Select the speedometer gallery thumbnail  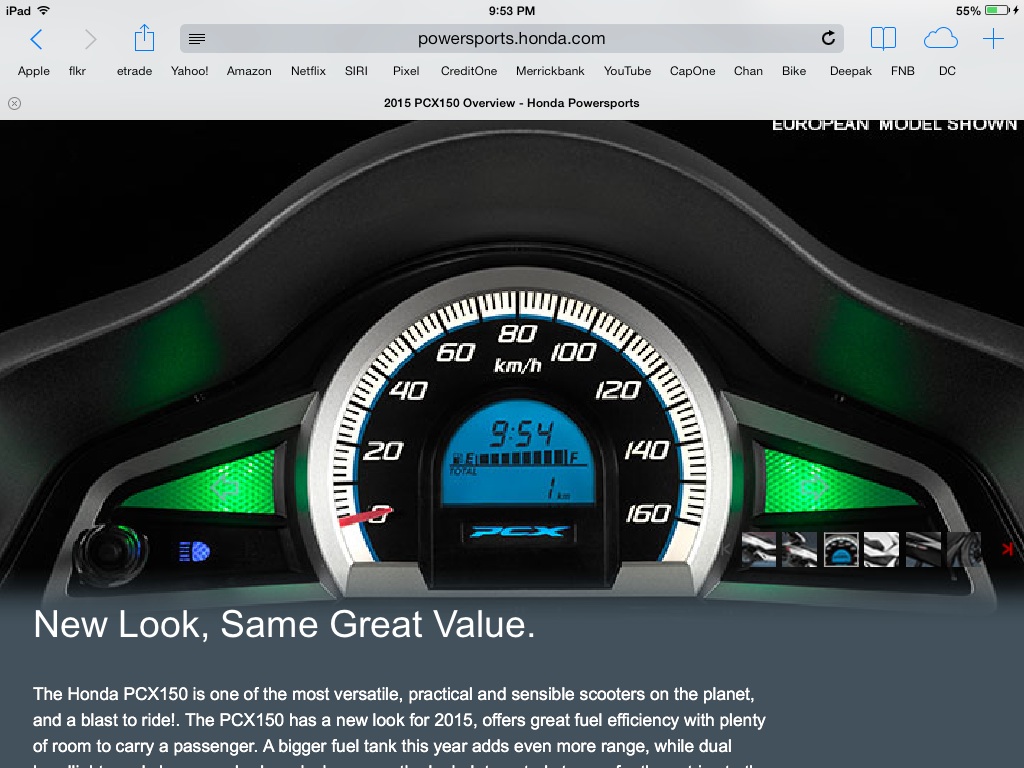[x=841, y=549]
